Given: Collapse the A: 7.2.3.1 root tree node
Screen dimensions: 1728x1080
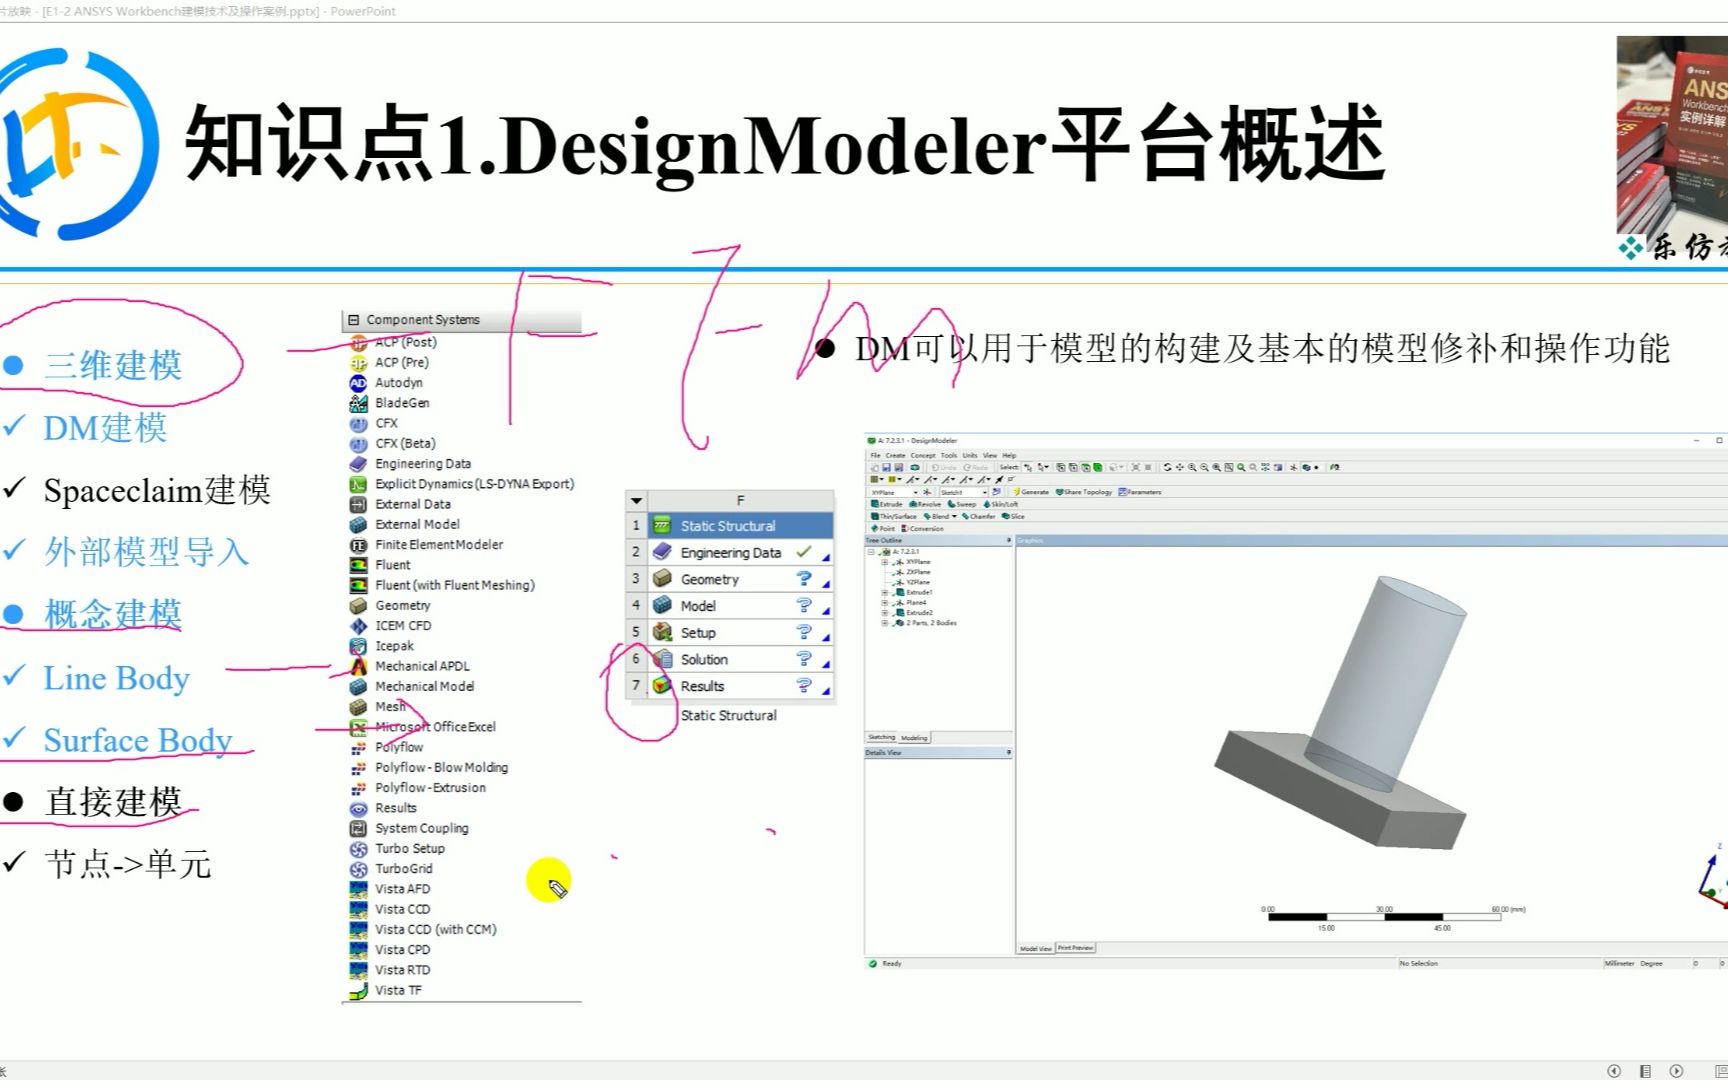Looking at the screenshot, I should point(871,551).
